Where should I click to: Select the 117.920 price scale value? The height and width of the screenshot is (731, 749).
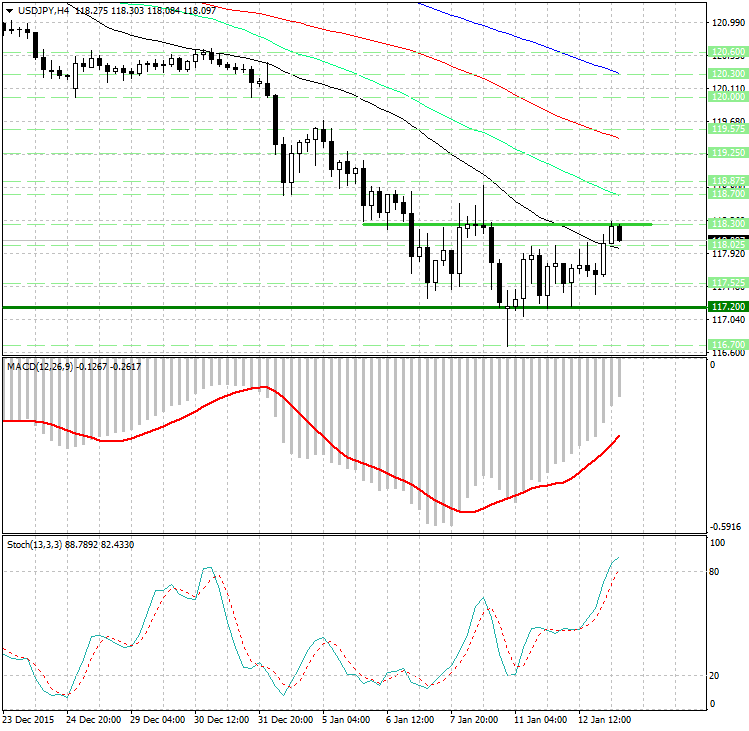click(x=728, y=253)
